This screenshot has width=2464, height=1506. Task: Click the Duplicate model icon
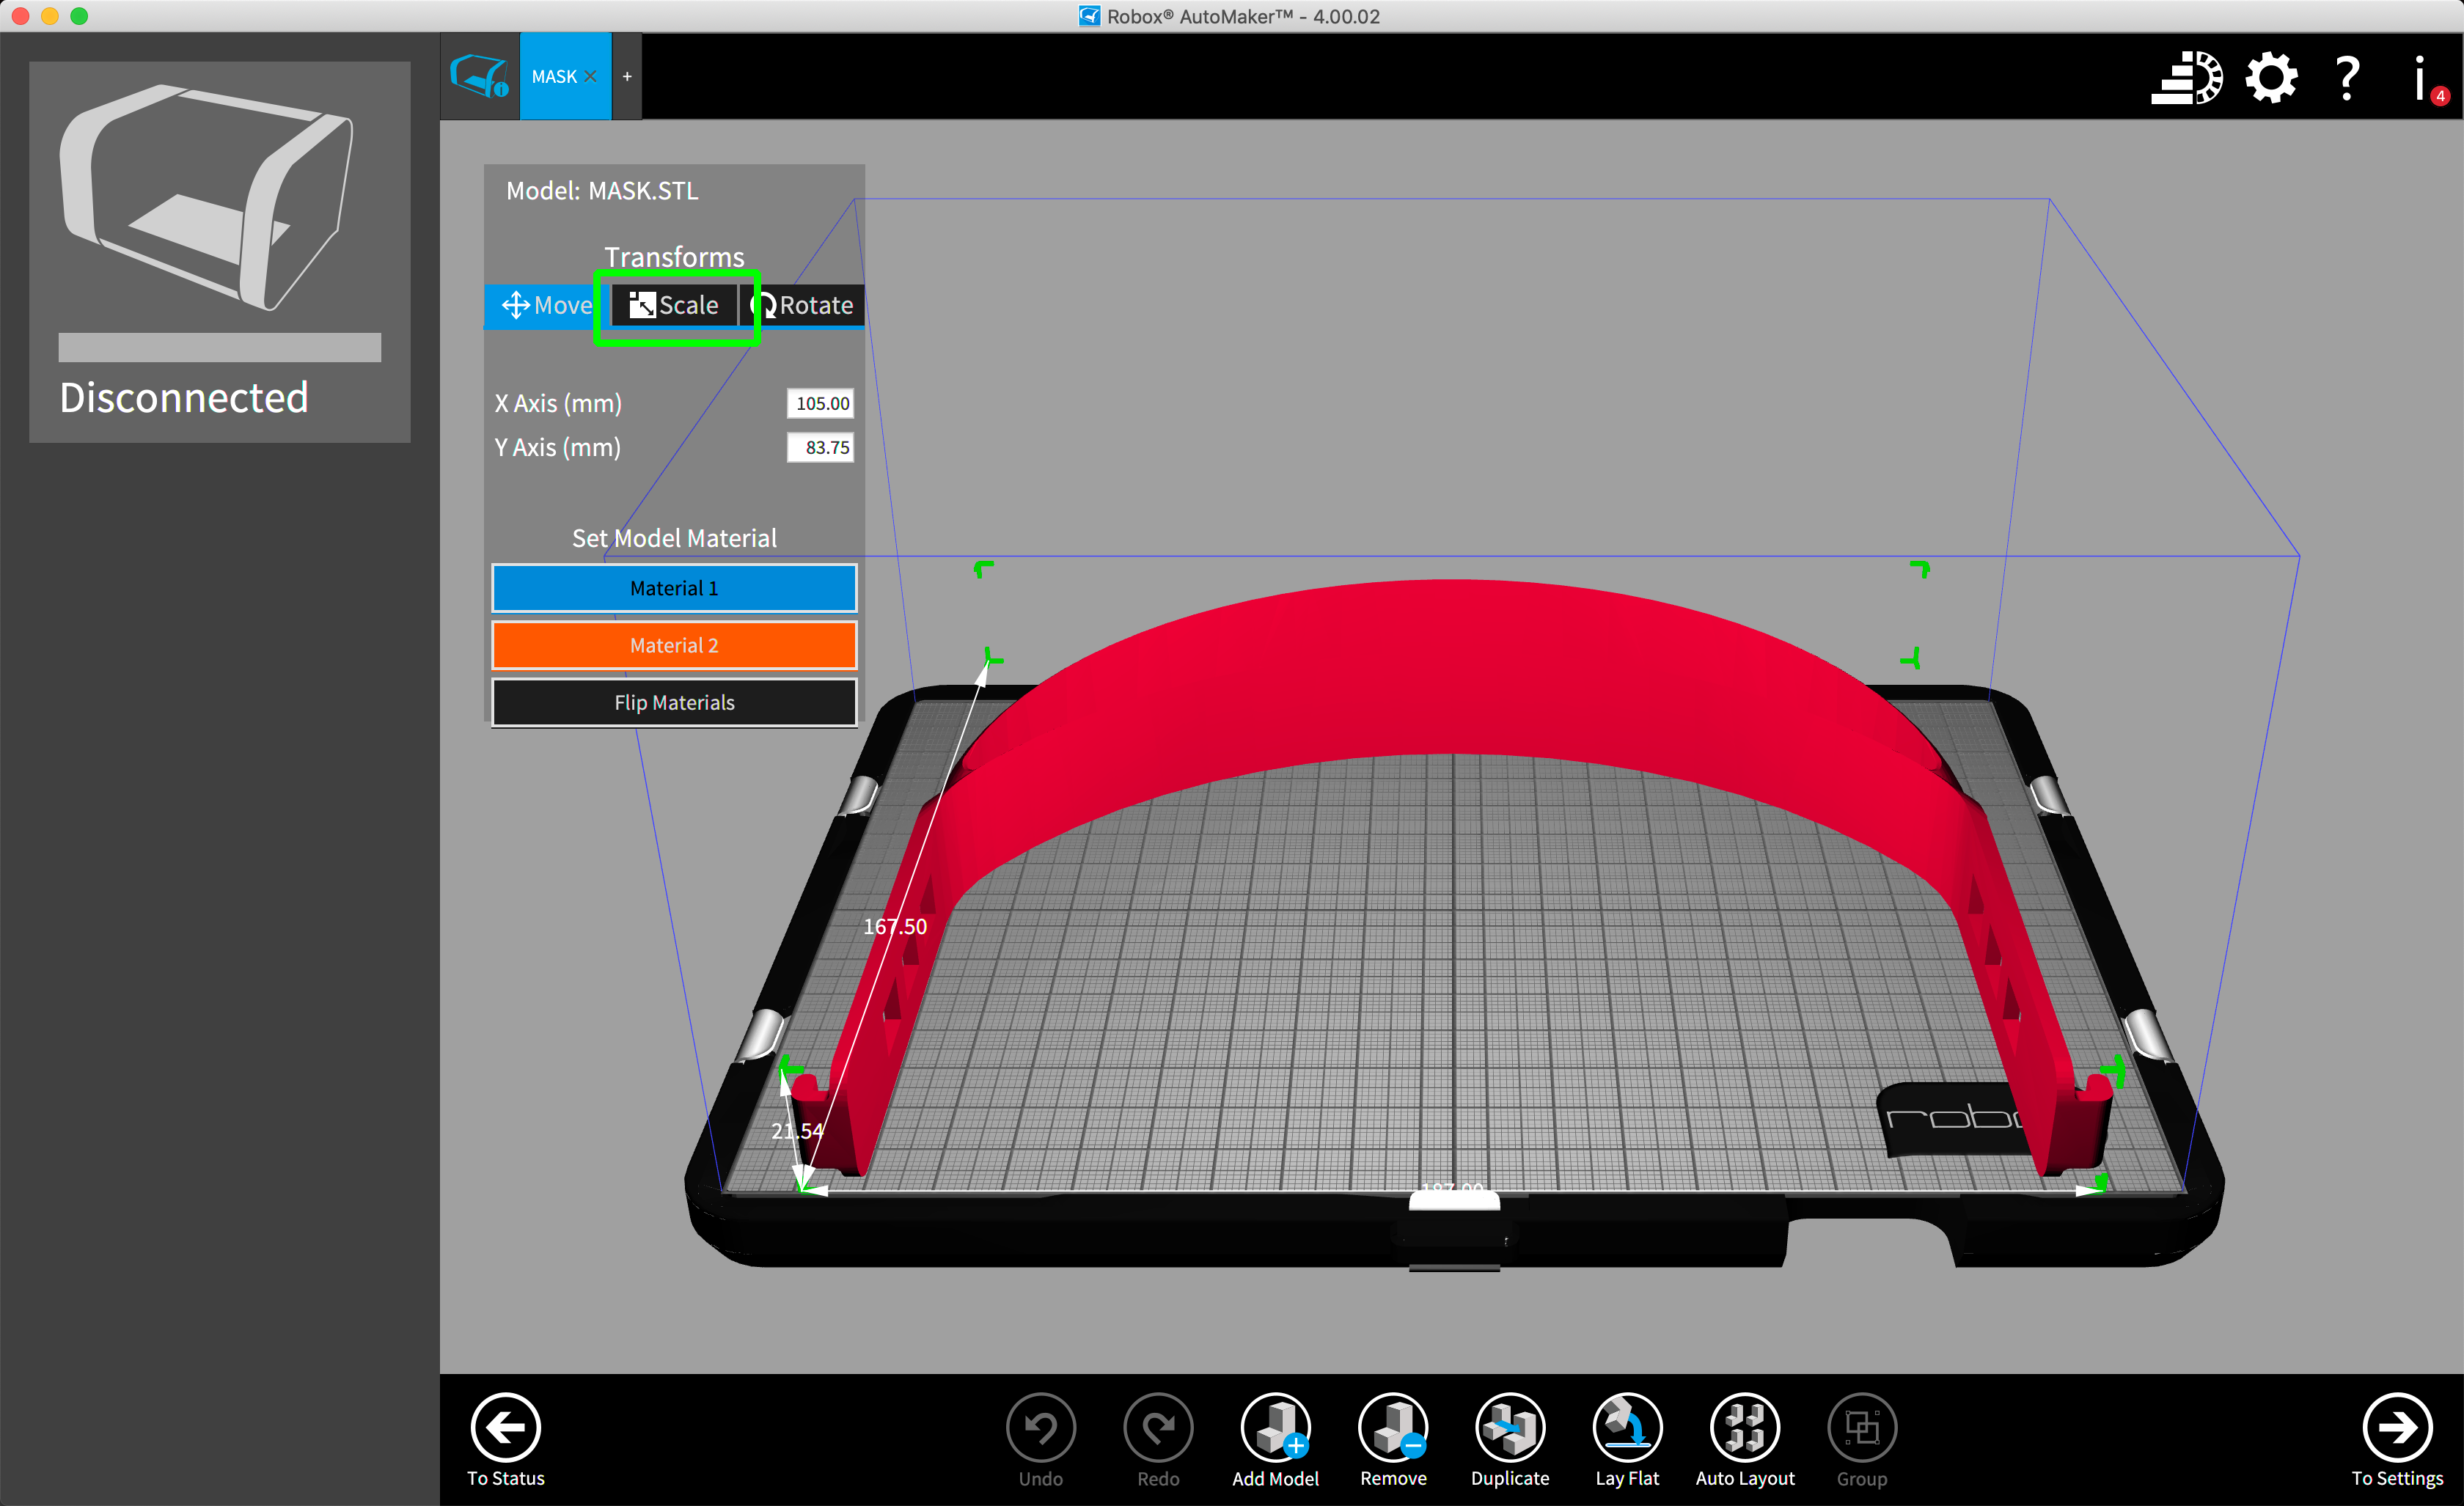pos(1509,1427)
